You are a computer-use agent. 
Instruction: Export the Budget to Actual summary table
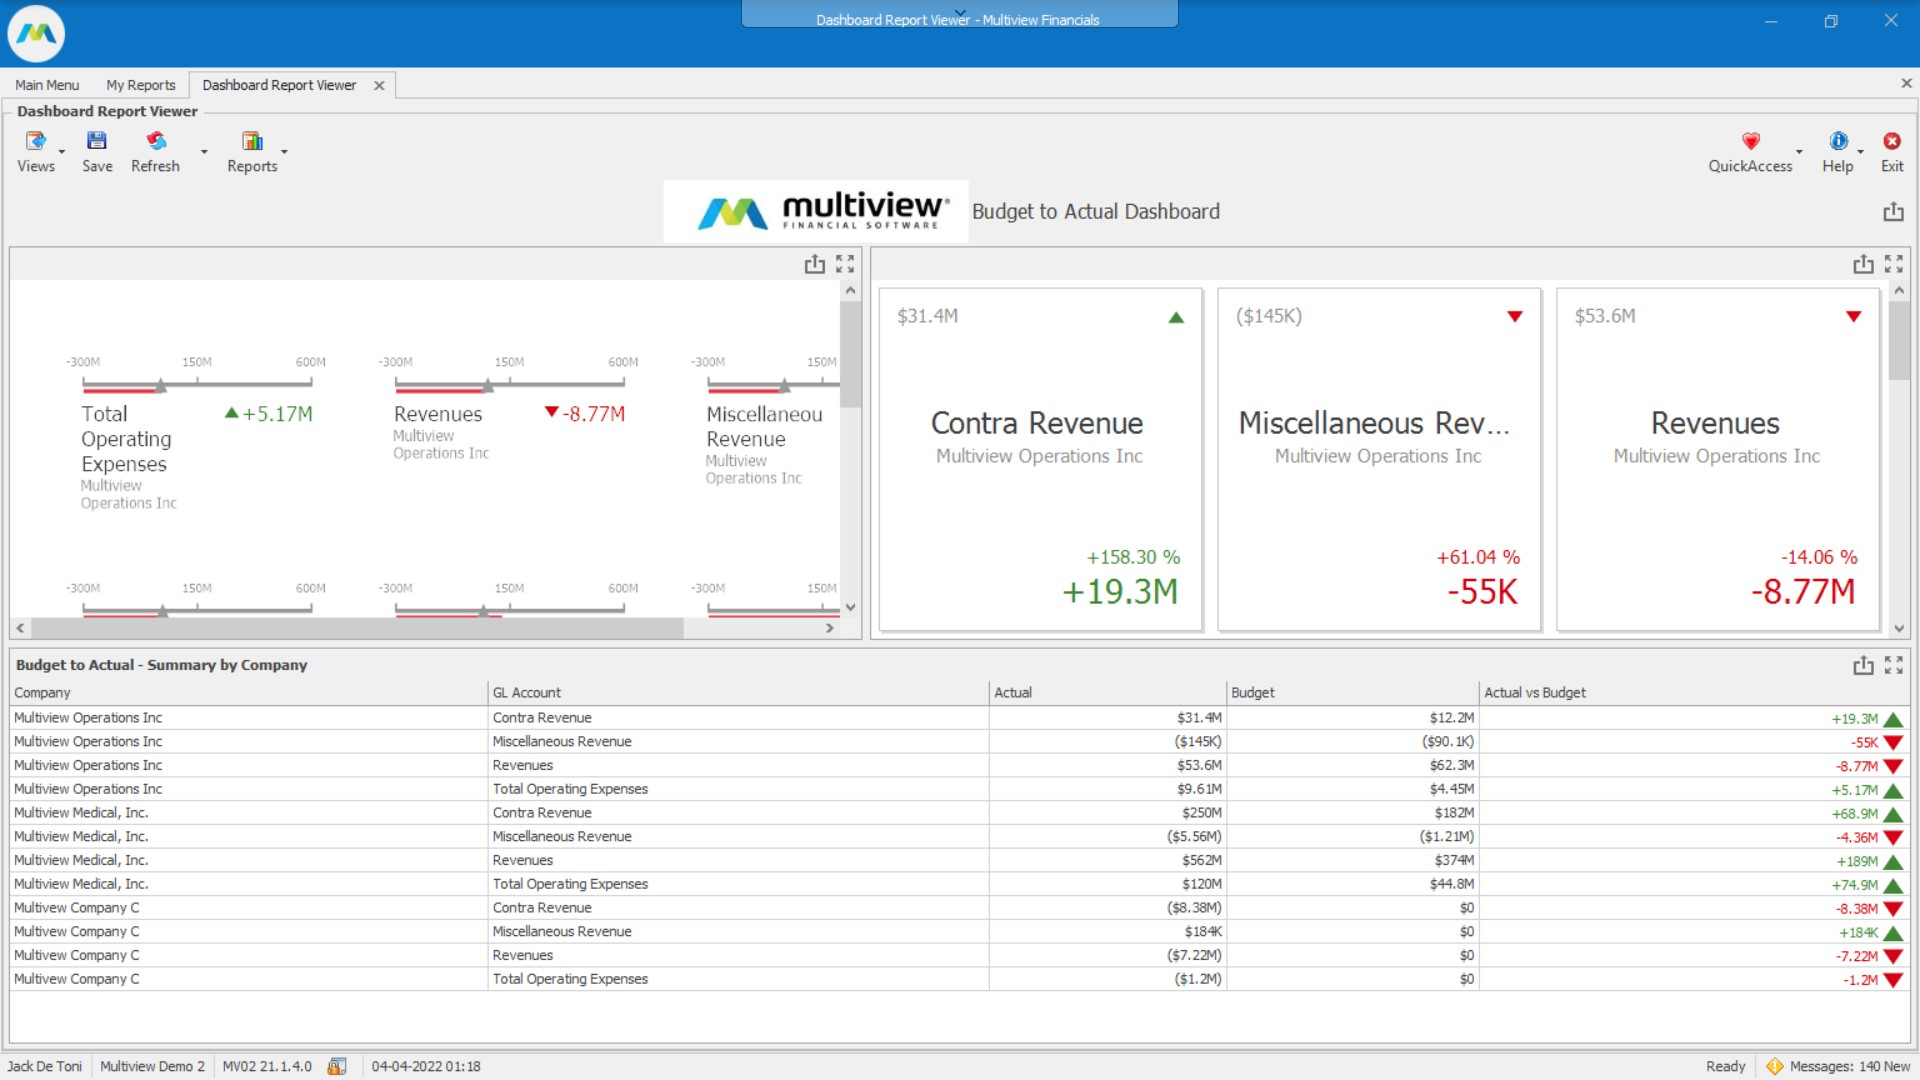coord(1863,664)
